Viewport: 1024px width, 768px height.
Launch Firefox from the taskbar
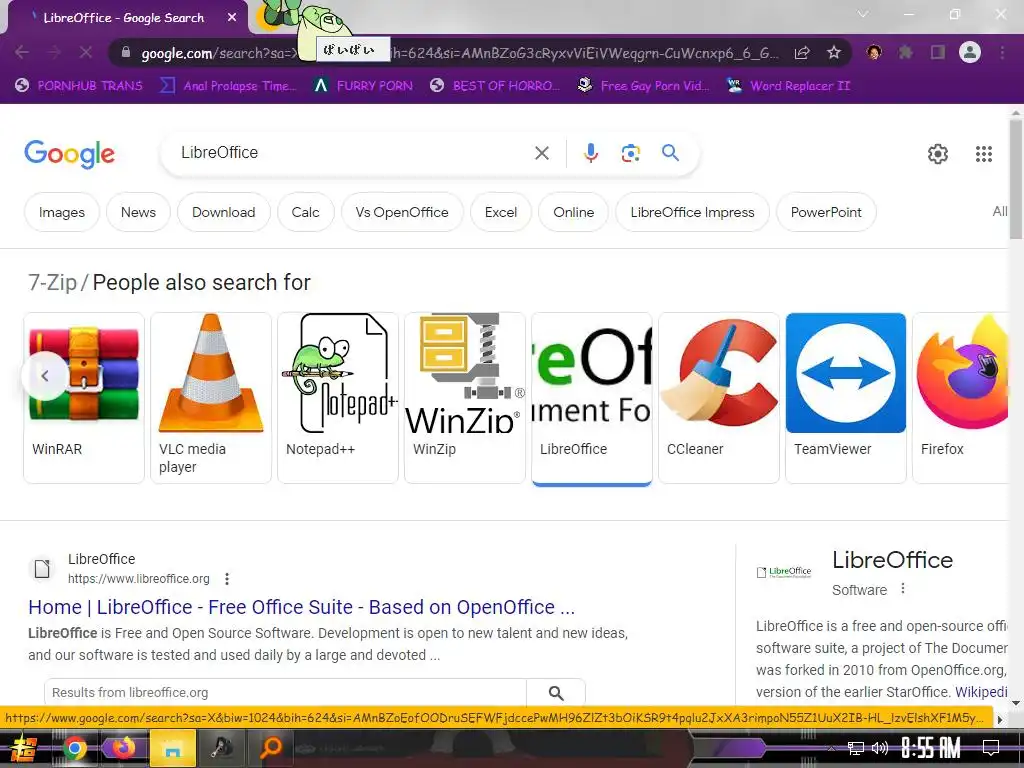coord(123,748)
